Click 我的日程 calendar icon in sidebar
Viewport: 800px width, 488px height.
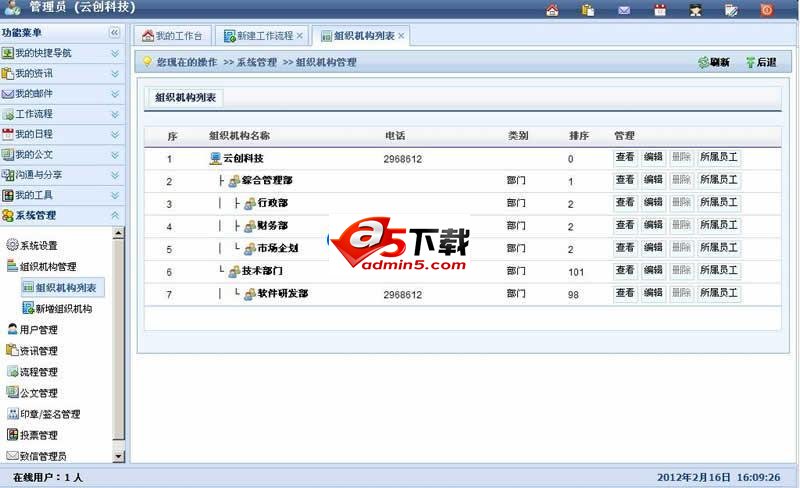click(x=8, y=134)
